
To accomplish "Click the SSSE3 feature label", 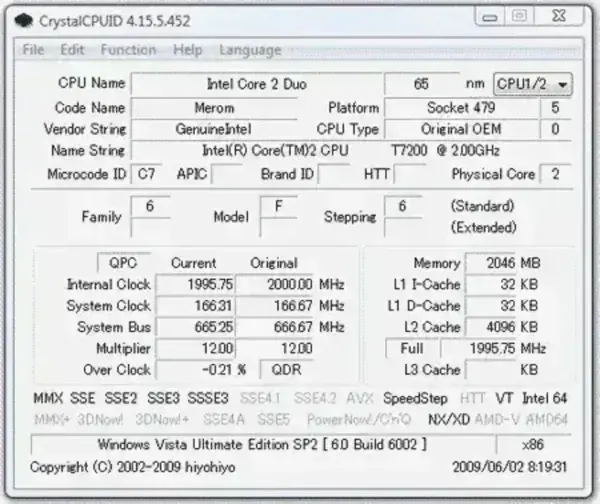I will (208, 398).
